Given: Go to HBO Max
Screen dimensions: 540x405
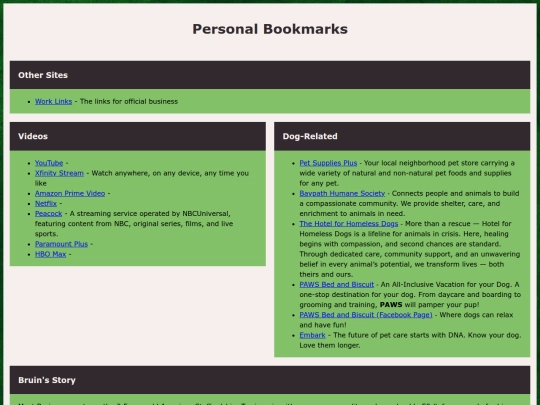Looking at the screenshot, I should 50,254.
